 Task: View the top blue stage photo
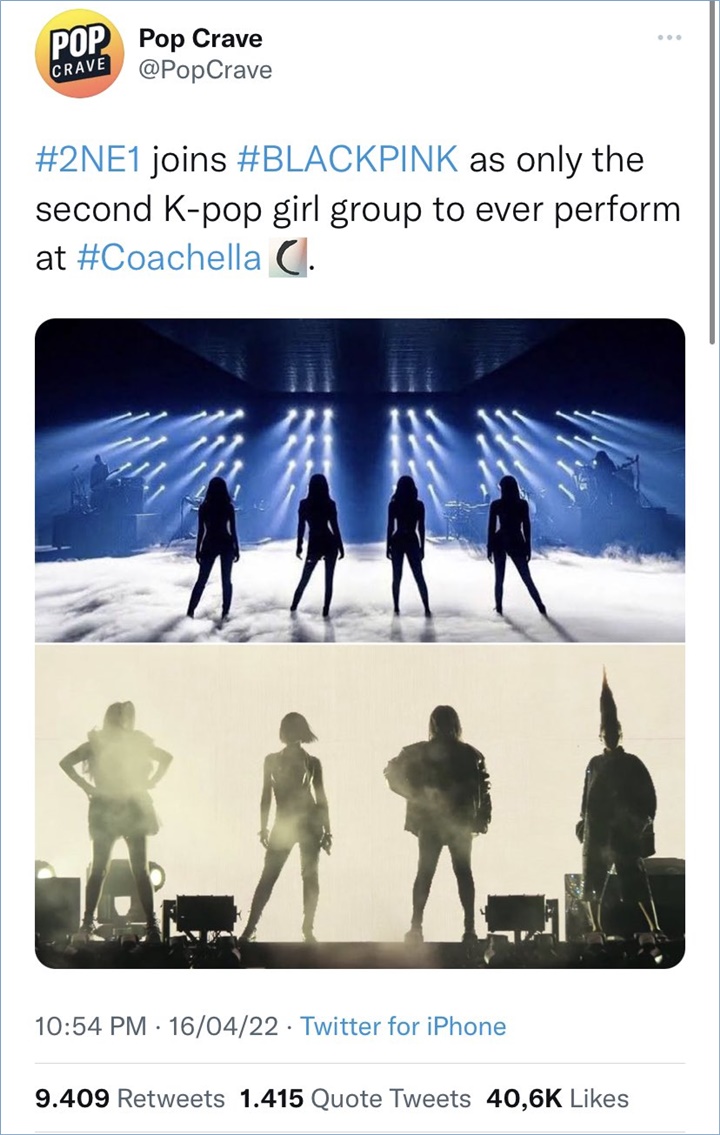360,480
